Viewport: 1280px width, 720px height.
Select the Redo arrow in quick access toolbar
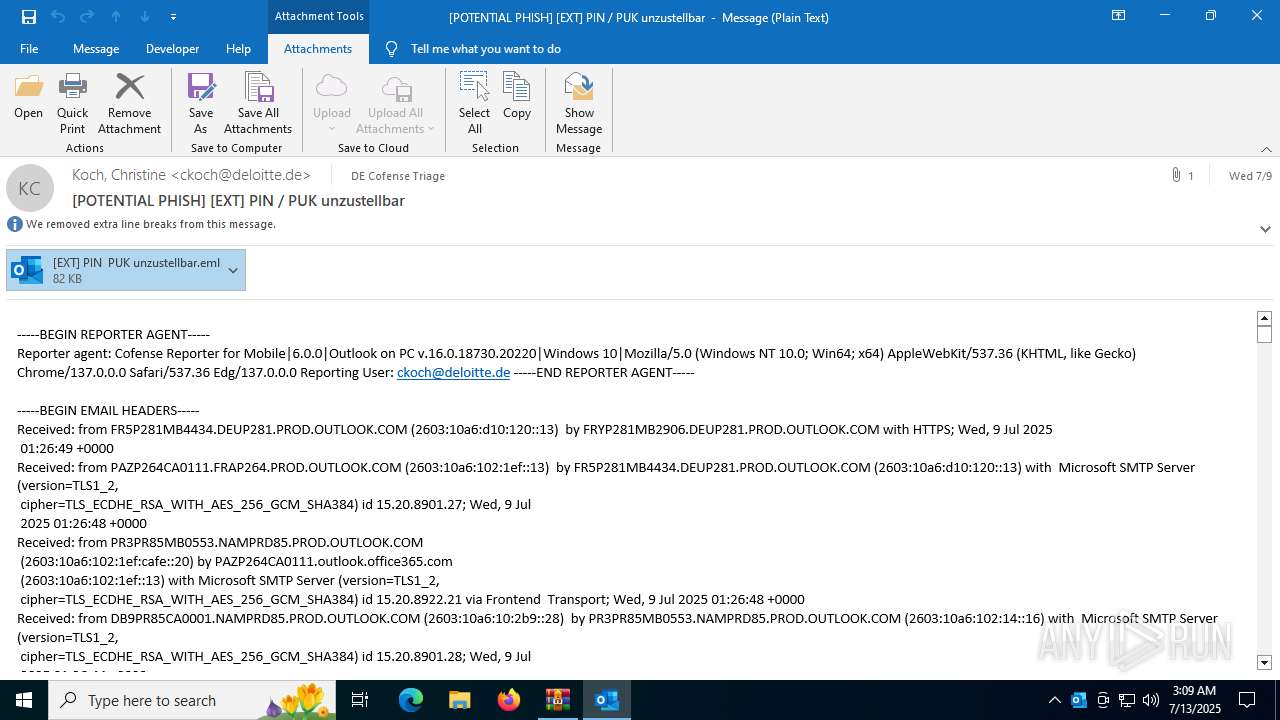(x=87, y=16)
